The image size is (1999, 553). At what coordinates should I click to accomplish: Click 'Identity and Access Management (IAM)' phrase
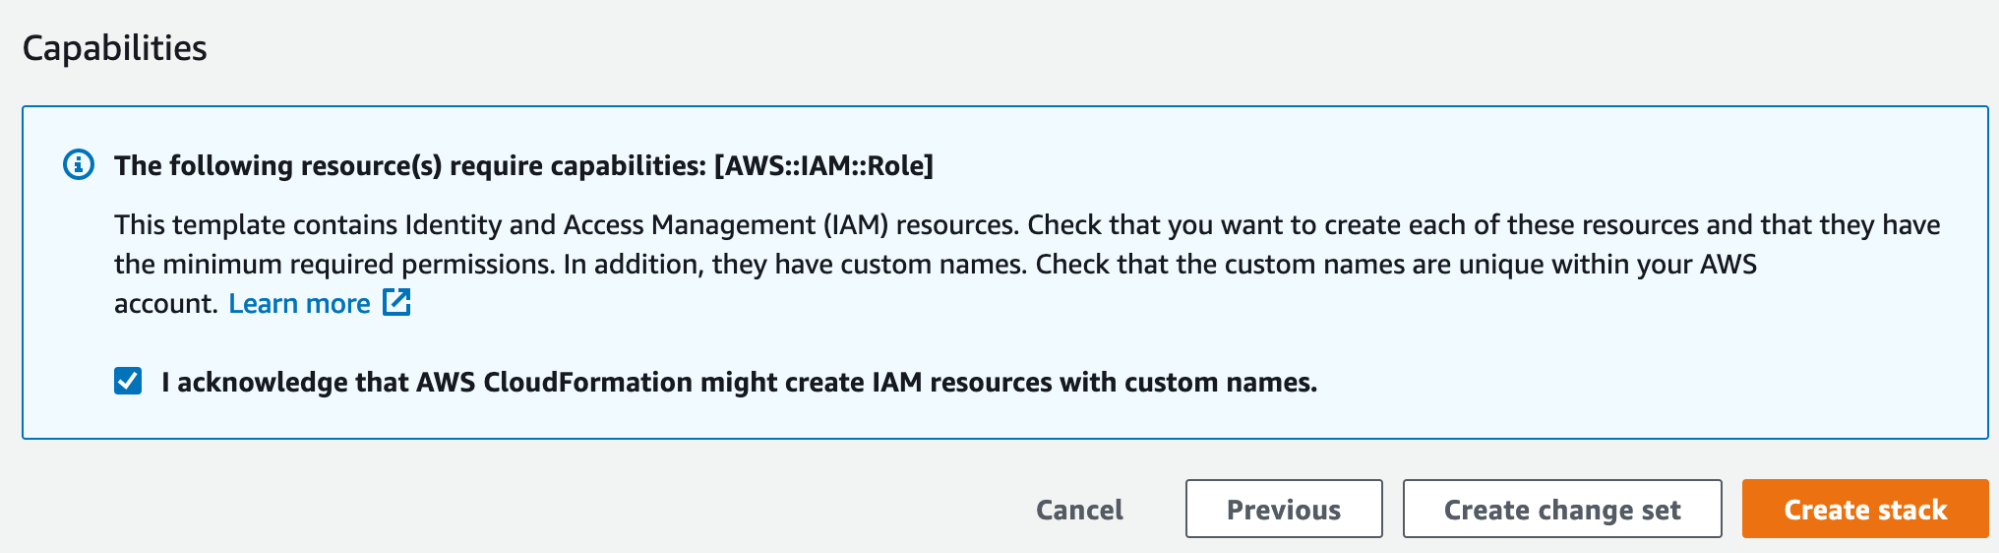click(646, 225)
